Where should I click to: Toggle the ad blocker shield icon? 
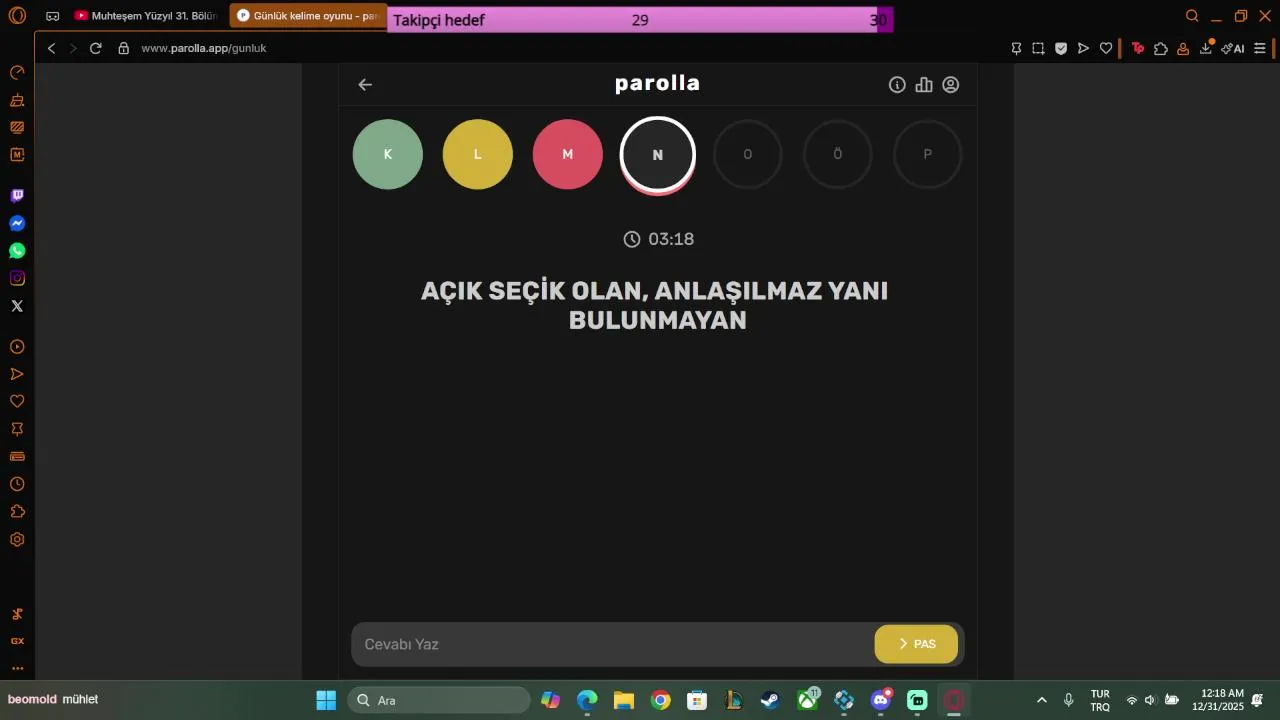pyautogui.click(x=1061, y=48)
